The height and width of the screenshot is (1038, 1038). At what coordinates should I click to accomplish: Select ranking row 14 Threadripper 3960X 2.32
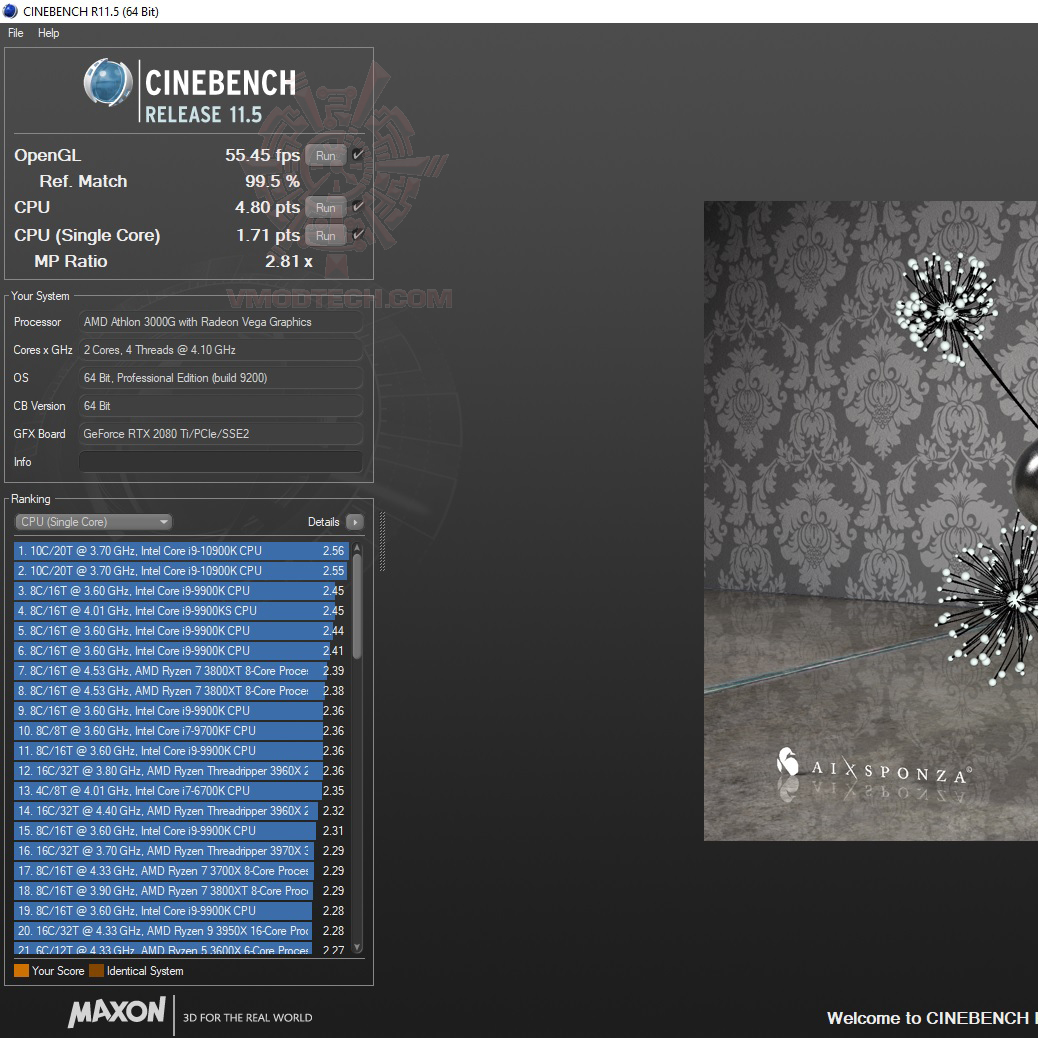pyautogui.click(x=181, y=810)
